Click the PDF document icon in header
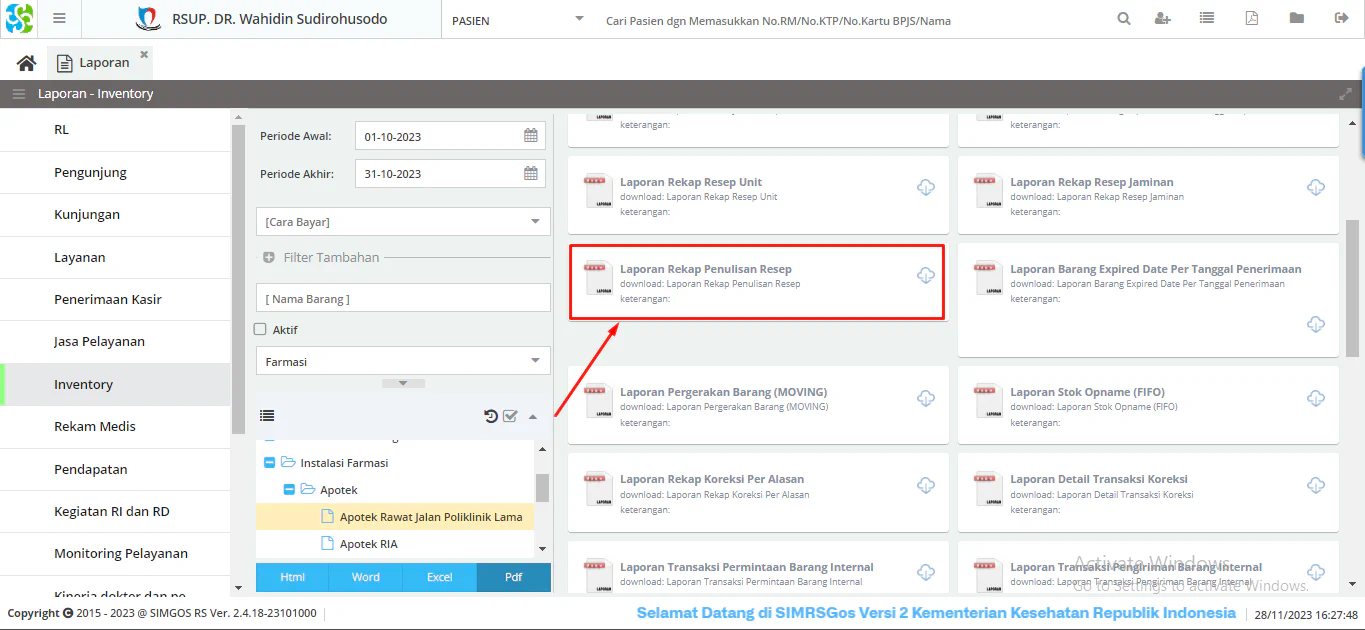Viewport: 1365px width, 630px height. [1252, 19]
